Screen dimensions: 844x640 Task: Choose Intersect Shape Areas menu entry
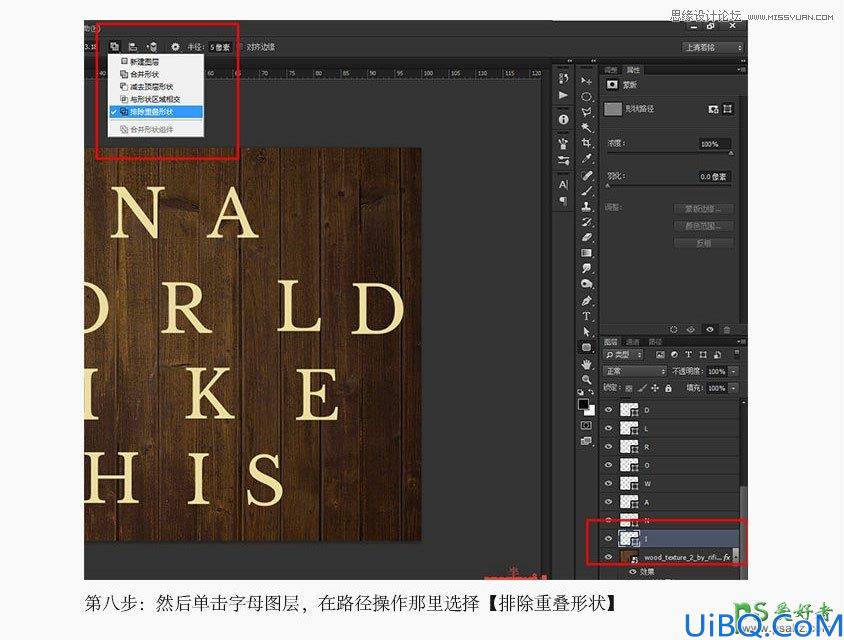[x=155, y=99]
